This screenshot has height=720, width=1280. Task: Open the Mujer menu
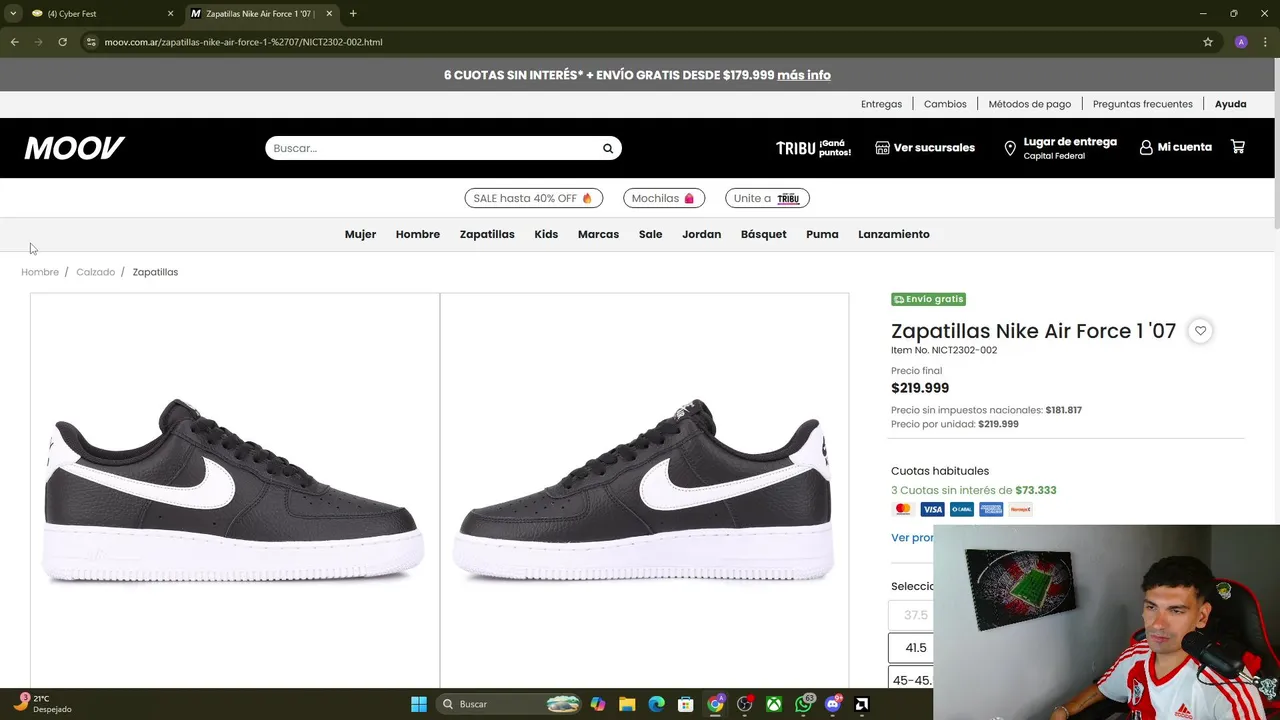(360, 234)
